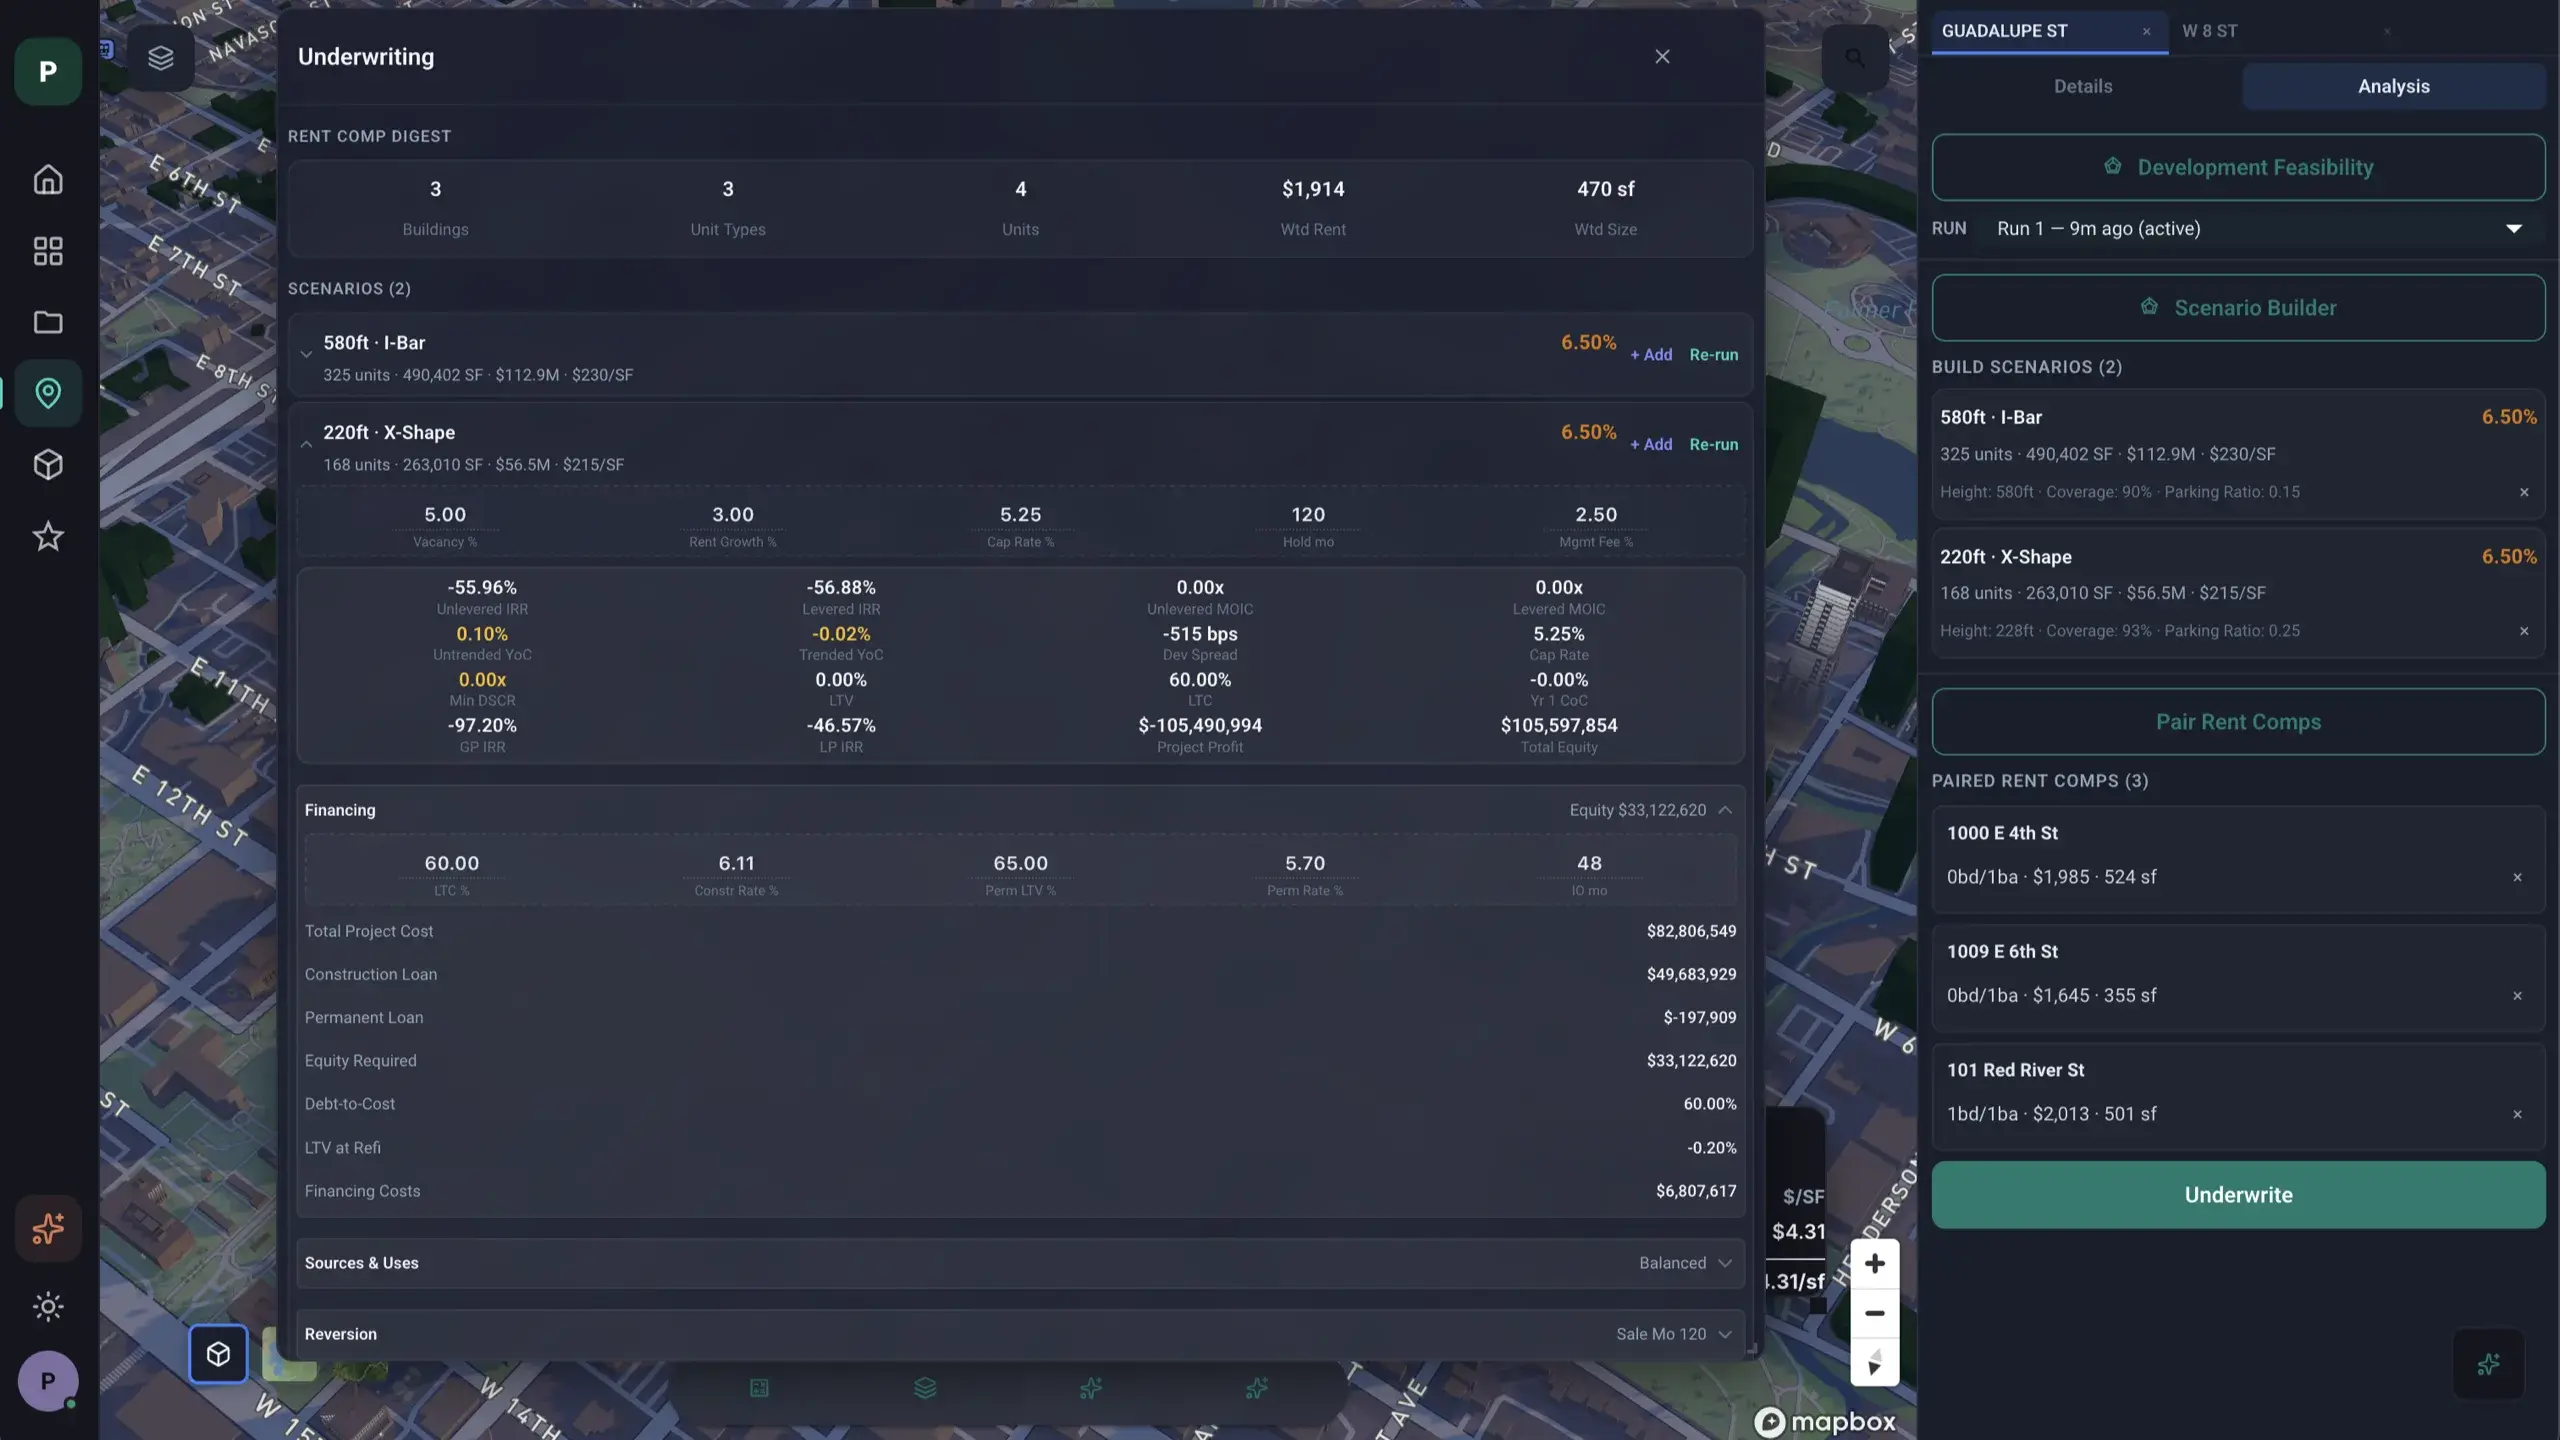The width and height of the screenshot is (2560, 1440).
Task: Toggle light/dark theme sun icon
Action: (48, 1306)
